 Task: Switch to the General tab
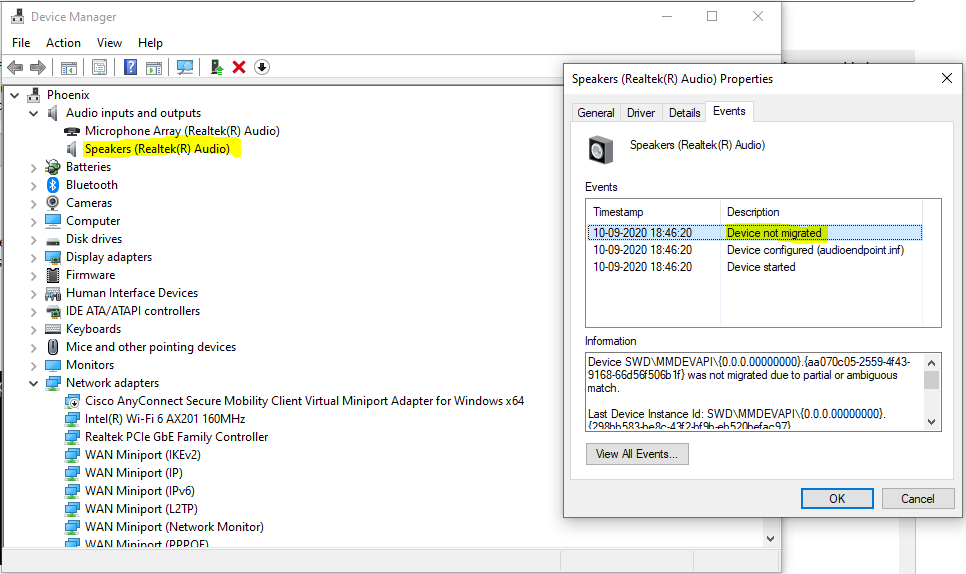(x=596, y=113)
